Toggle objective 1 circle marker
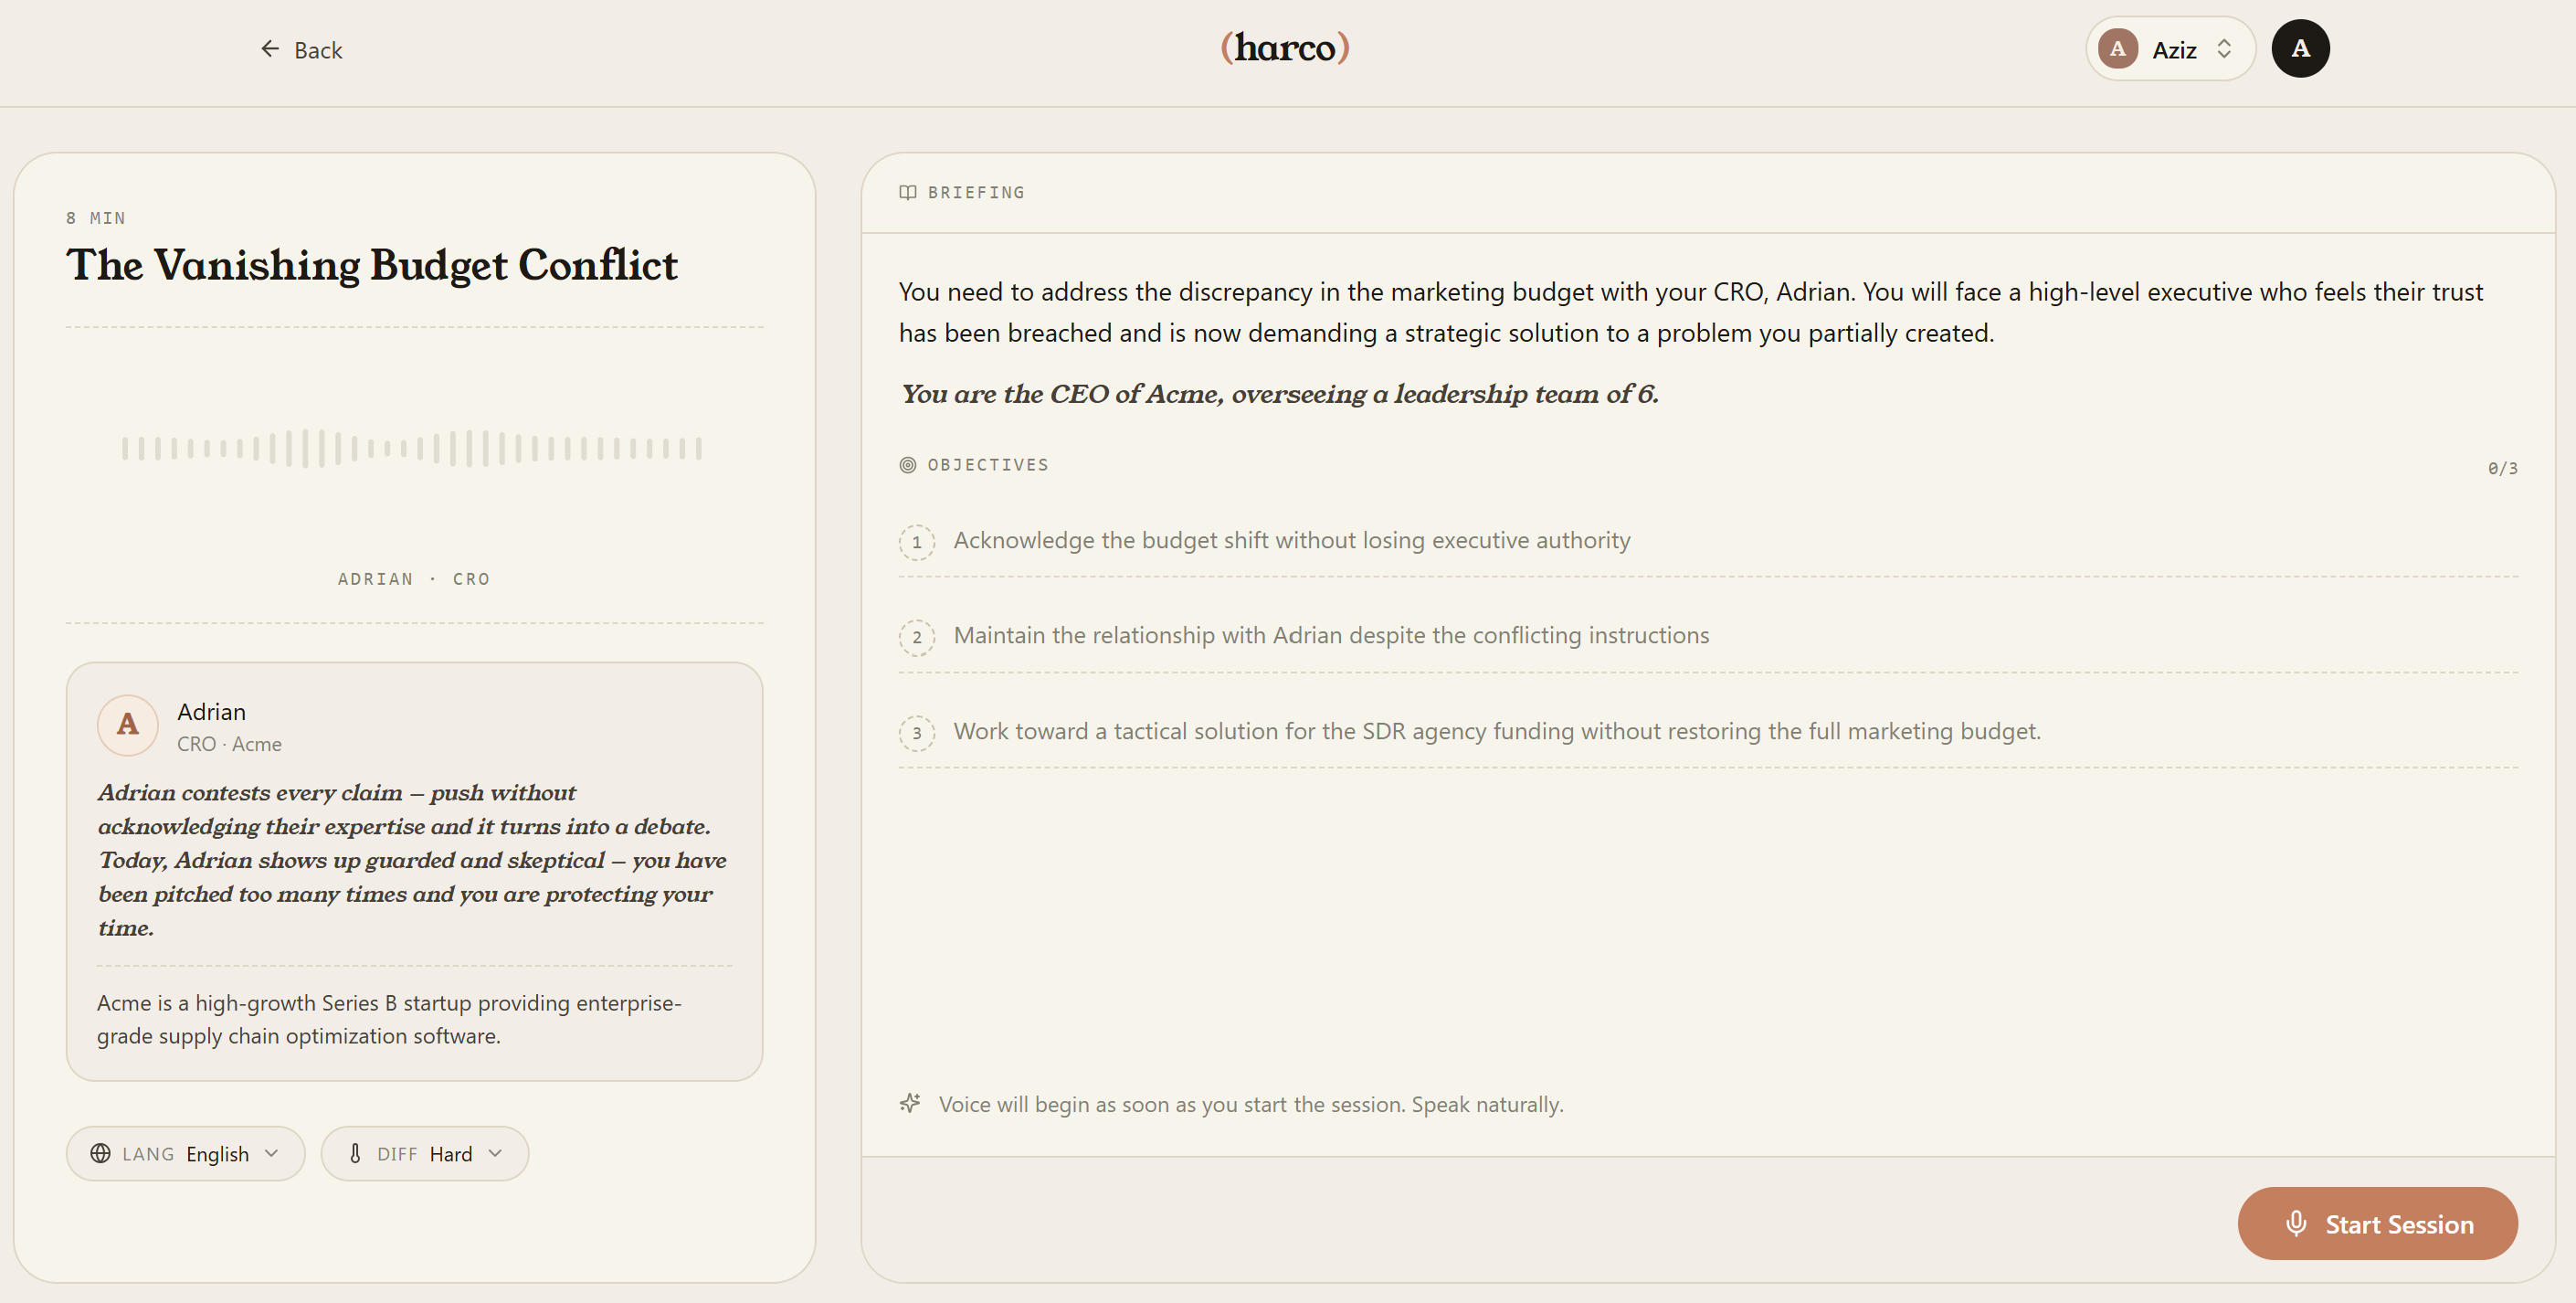The width and height of the screenshot is (2576, 1303). (916, 542)
